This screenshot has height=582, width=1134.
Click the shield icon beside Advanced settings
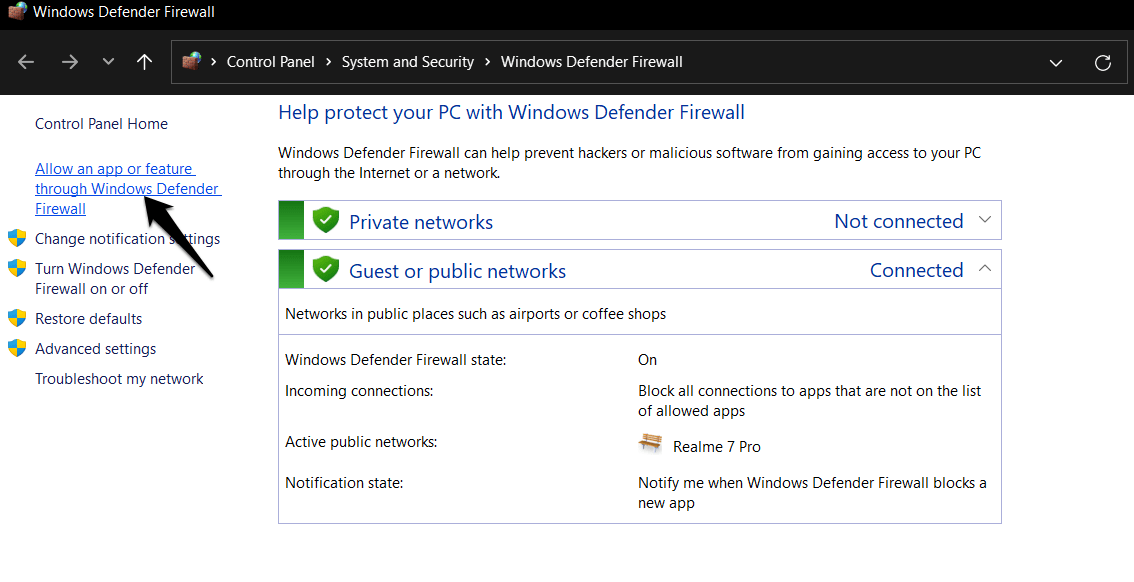tap(17, 348)
